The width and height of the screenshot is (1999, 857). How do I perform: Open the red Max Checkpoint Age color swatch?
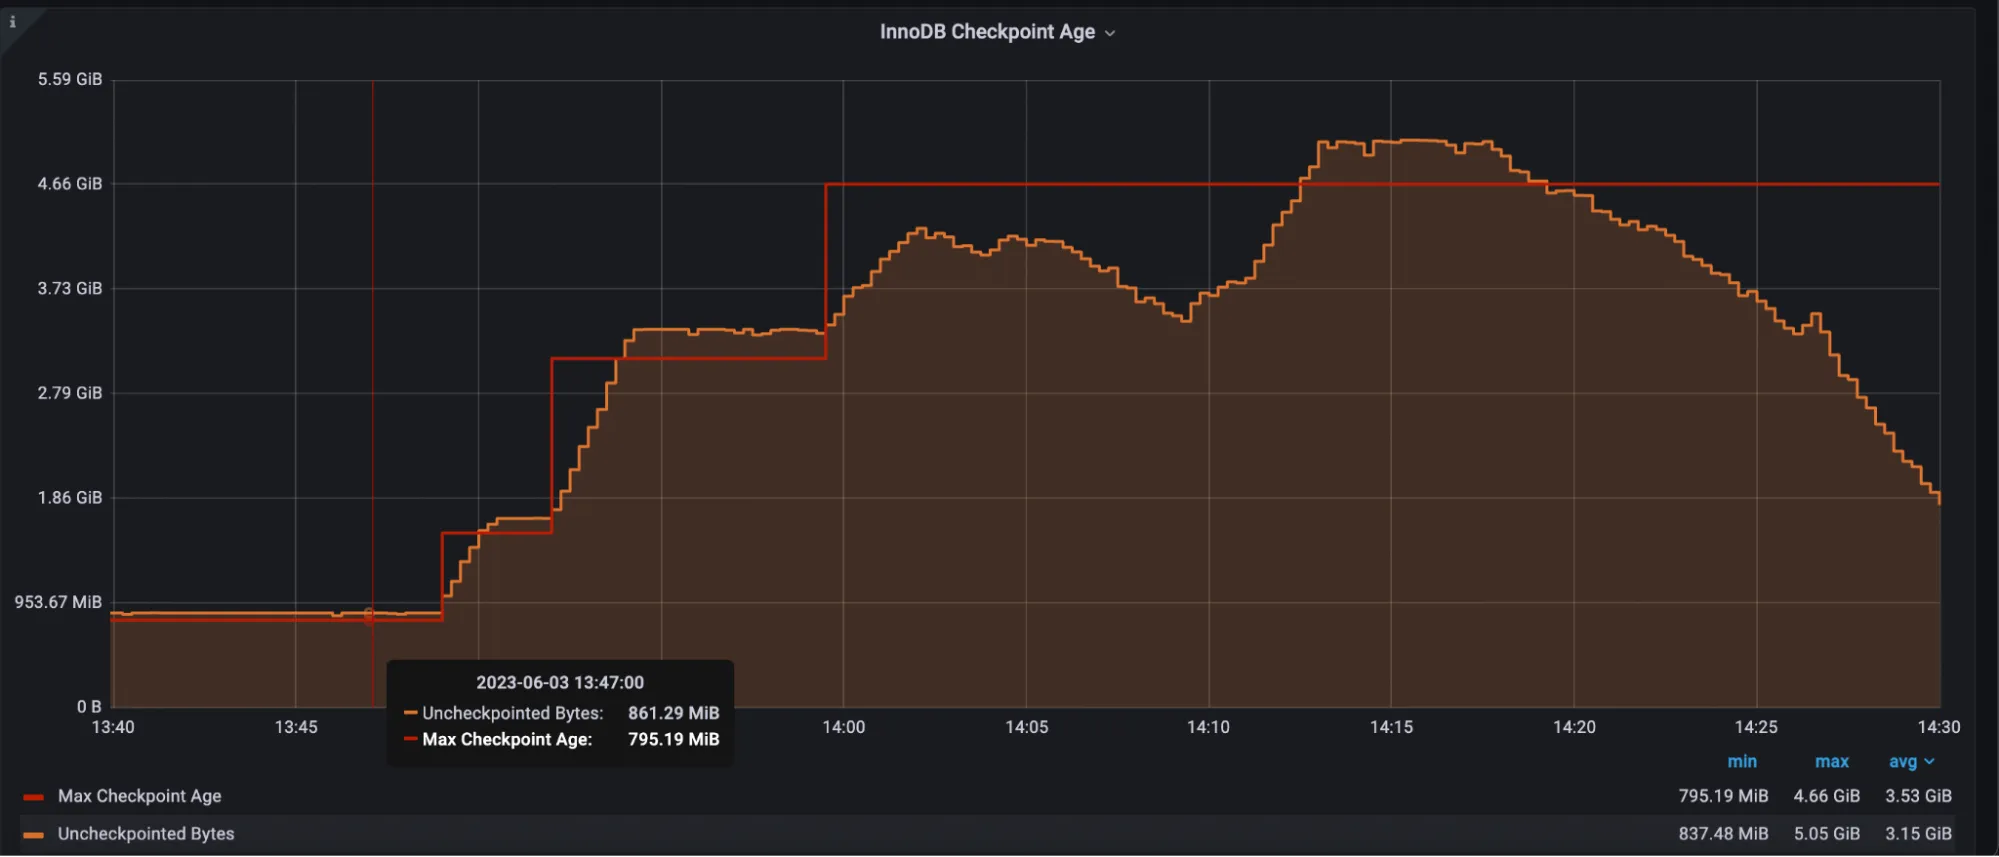(x=33, y=797)
